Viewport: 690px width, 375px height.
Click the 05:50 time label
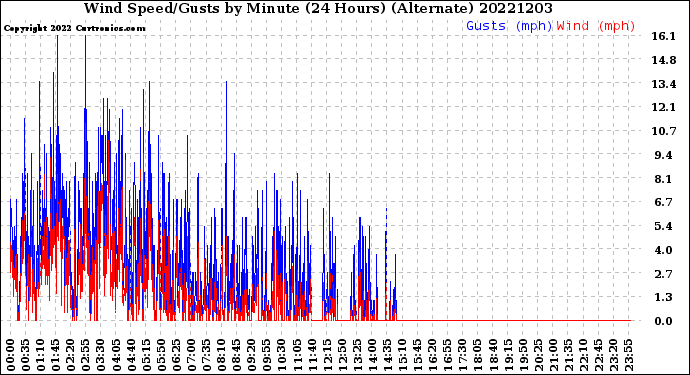click(161, 355)
